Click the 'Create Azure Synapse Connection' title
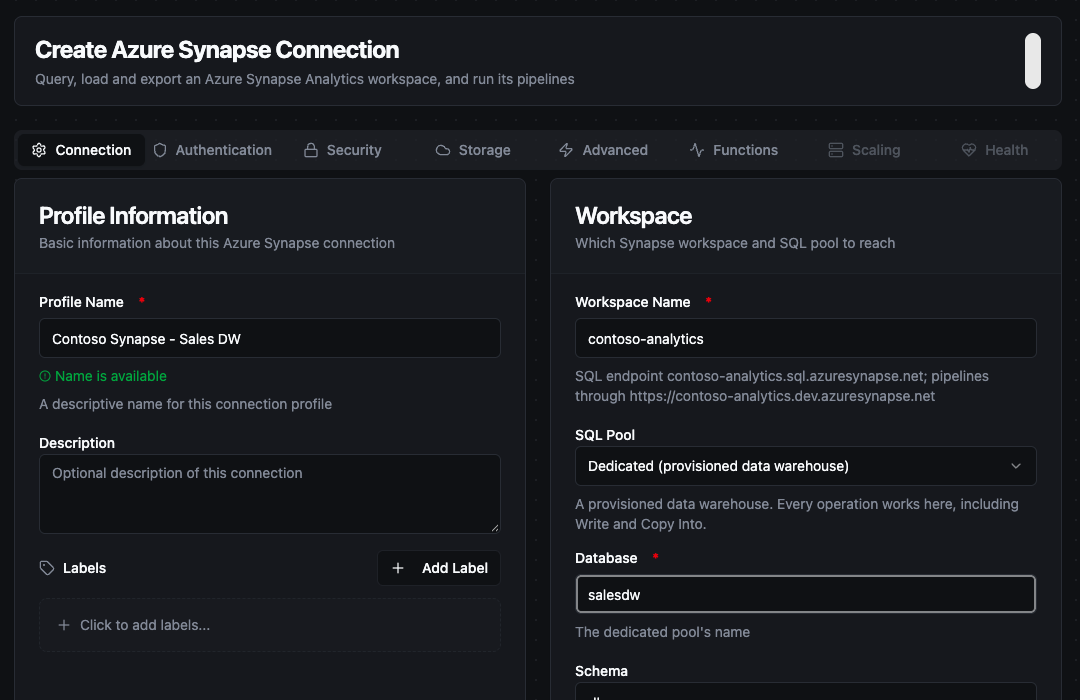This screenshot has width=1080, height=700. [x=217, y=50]
